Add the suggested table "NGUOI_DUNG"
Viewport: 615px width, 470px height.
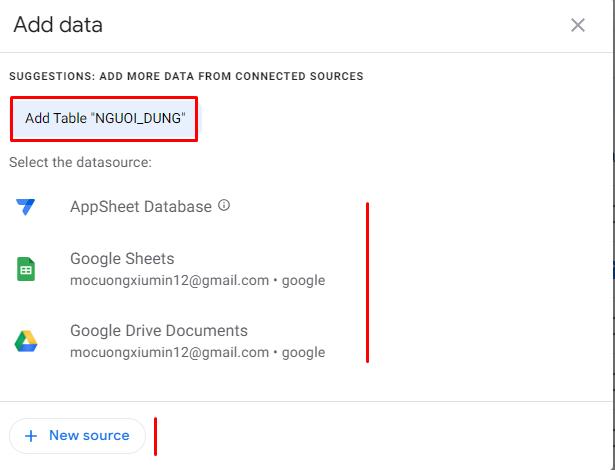[x=104, y=119]
